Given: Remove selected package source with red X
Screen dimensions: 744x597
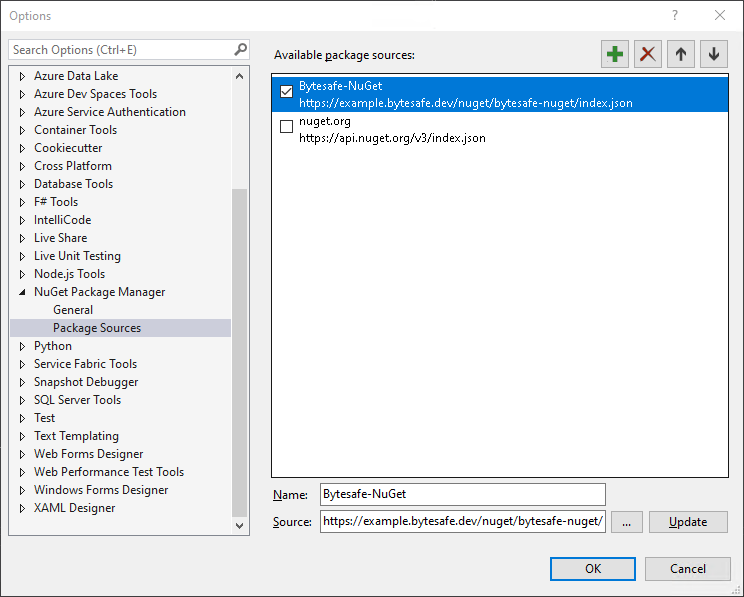Looking at the screenshot, I should tap(648, 54).
